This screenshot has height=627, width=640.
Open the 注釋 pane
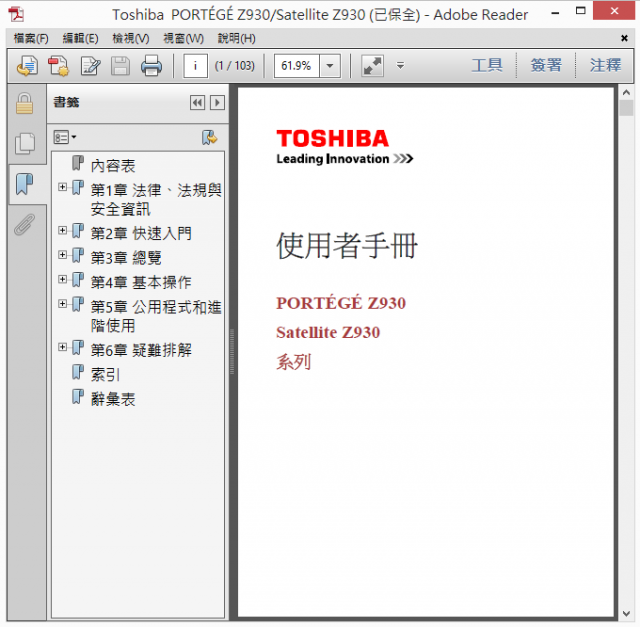click(605, 65)
